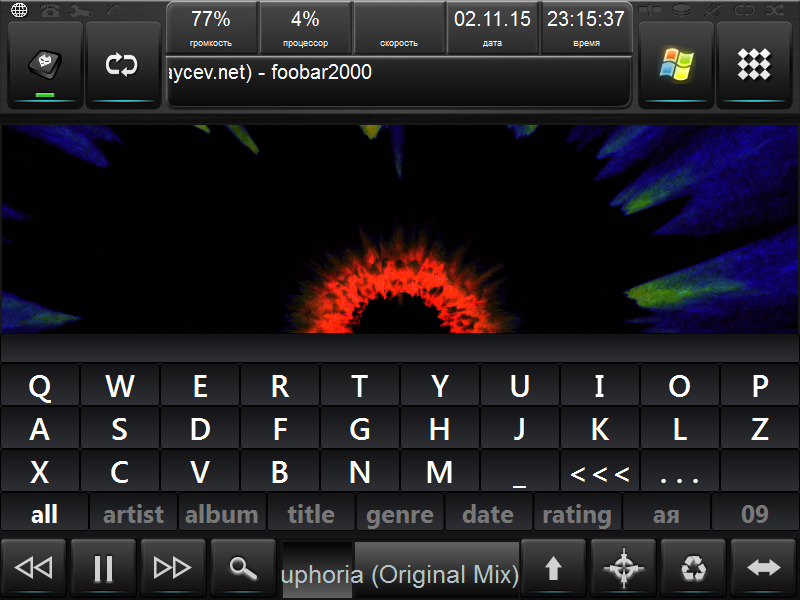Pause the current track
800x600 pixels.
pyautogui.click(x=103, y=569)
